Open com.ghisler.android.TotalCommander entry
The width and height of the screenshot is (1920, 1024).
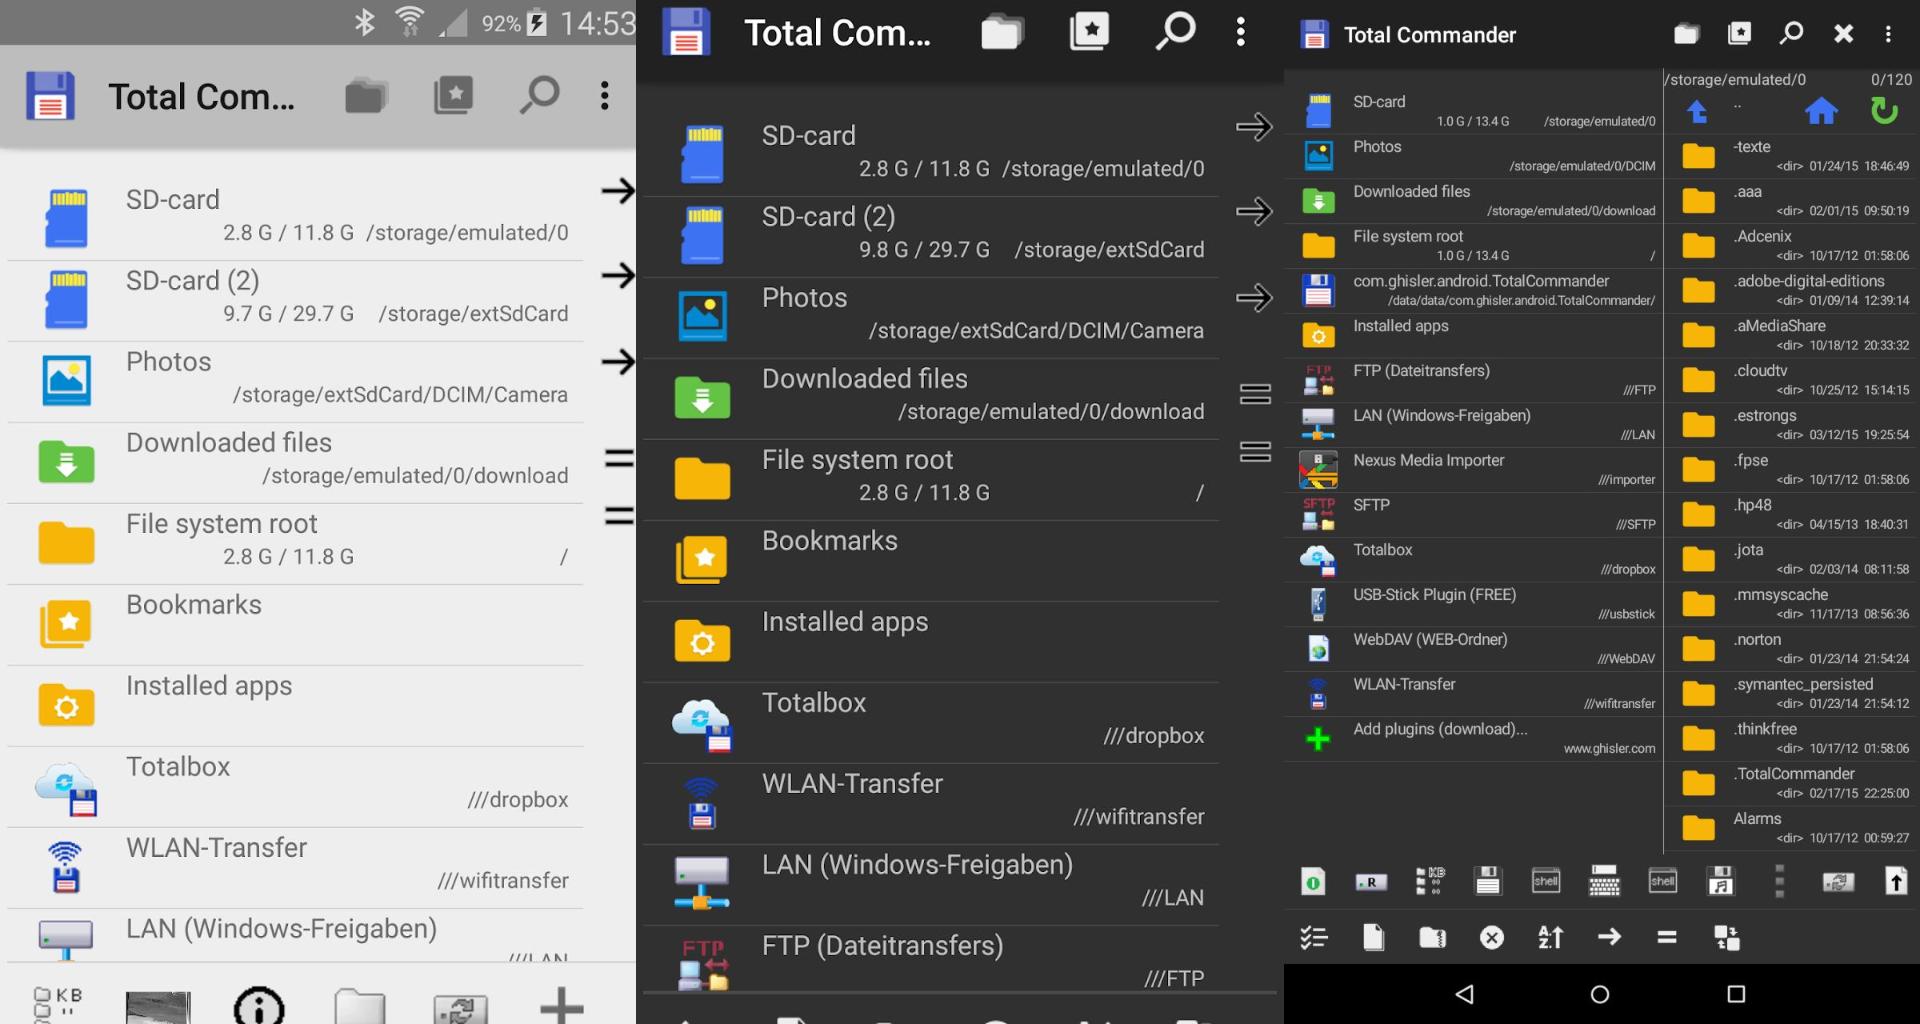[x=1475, y=290]
